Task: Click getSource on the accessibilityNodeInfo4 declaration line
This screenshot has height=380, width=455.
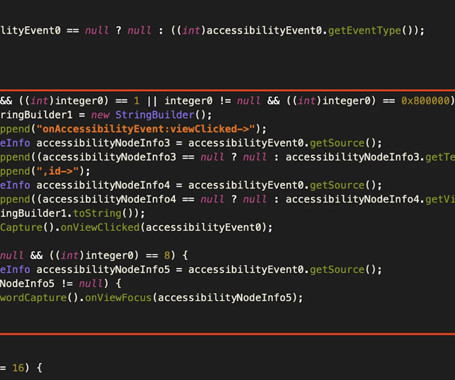Action: (x=337, y=185)
